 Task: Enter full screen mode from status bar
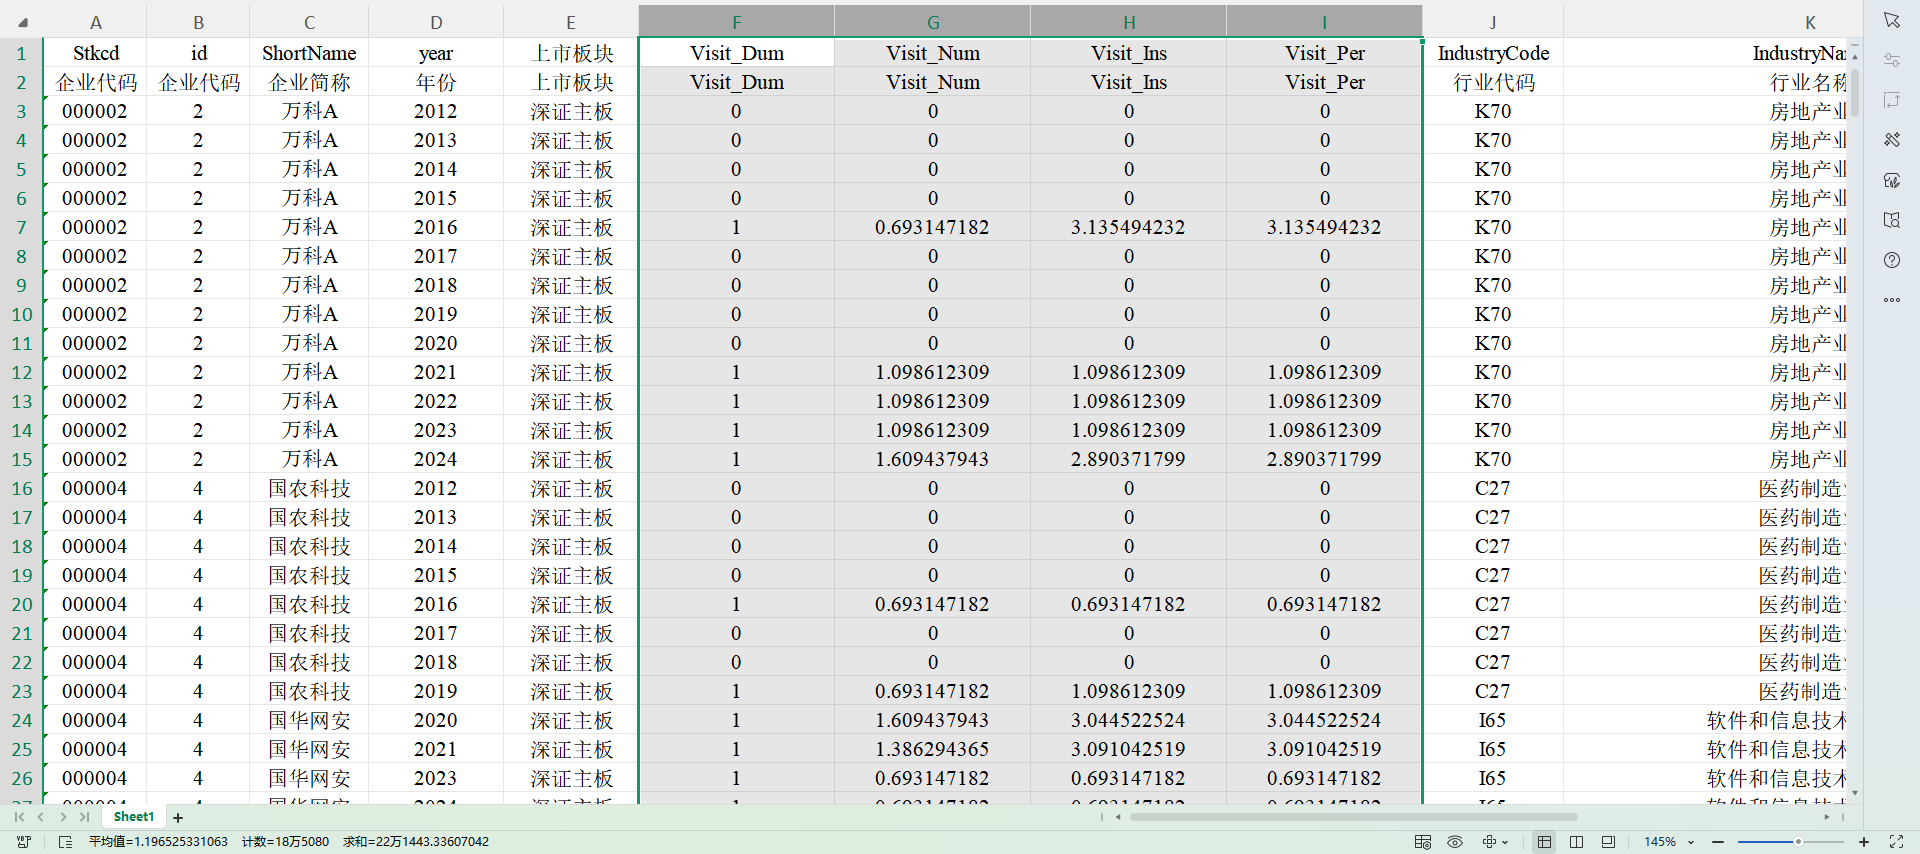coord(1896,842)
